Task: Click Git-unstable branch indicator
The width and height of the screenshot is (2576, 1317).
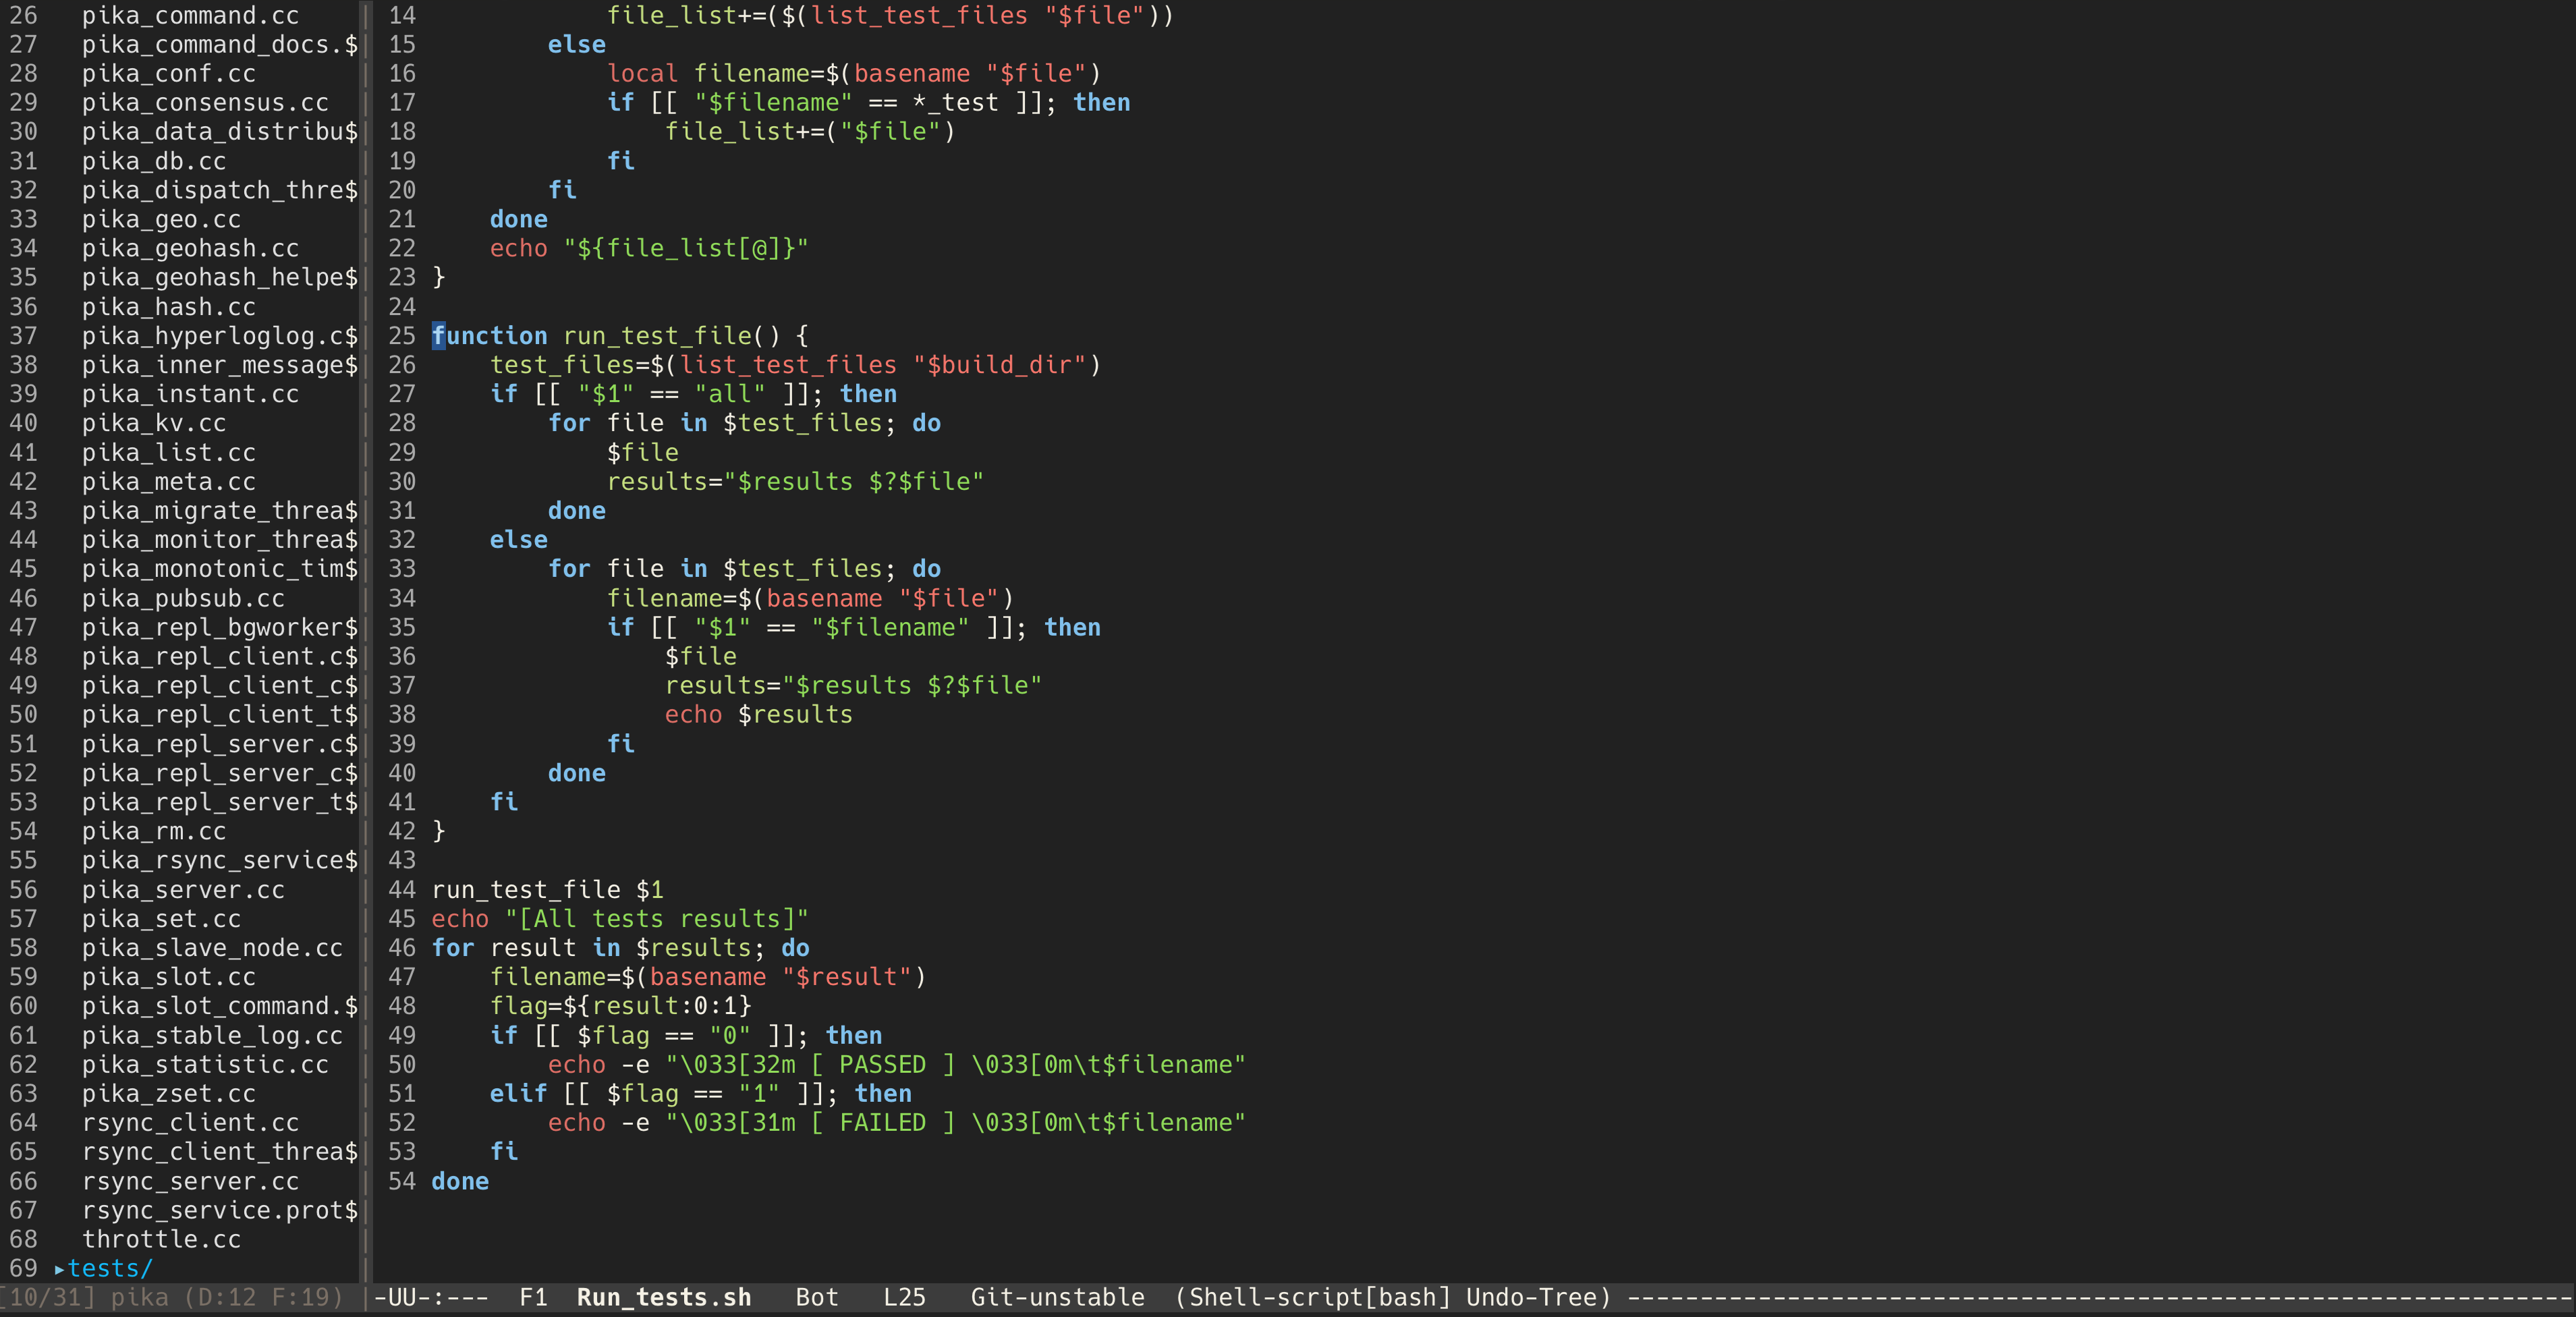Action: (1057, 1298)
